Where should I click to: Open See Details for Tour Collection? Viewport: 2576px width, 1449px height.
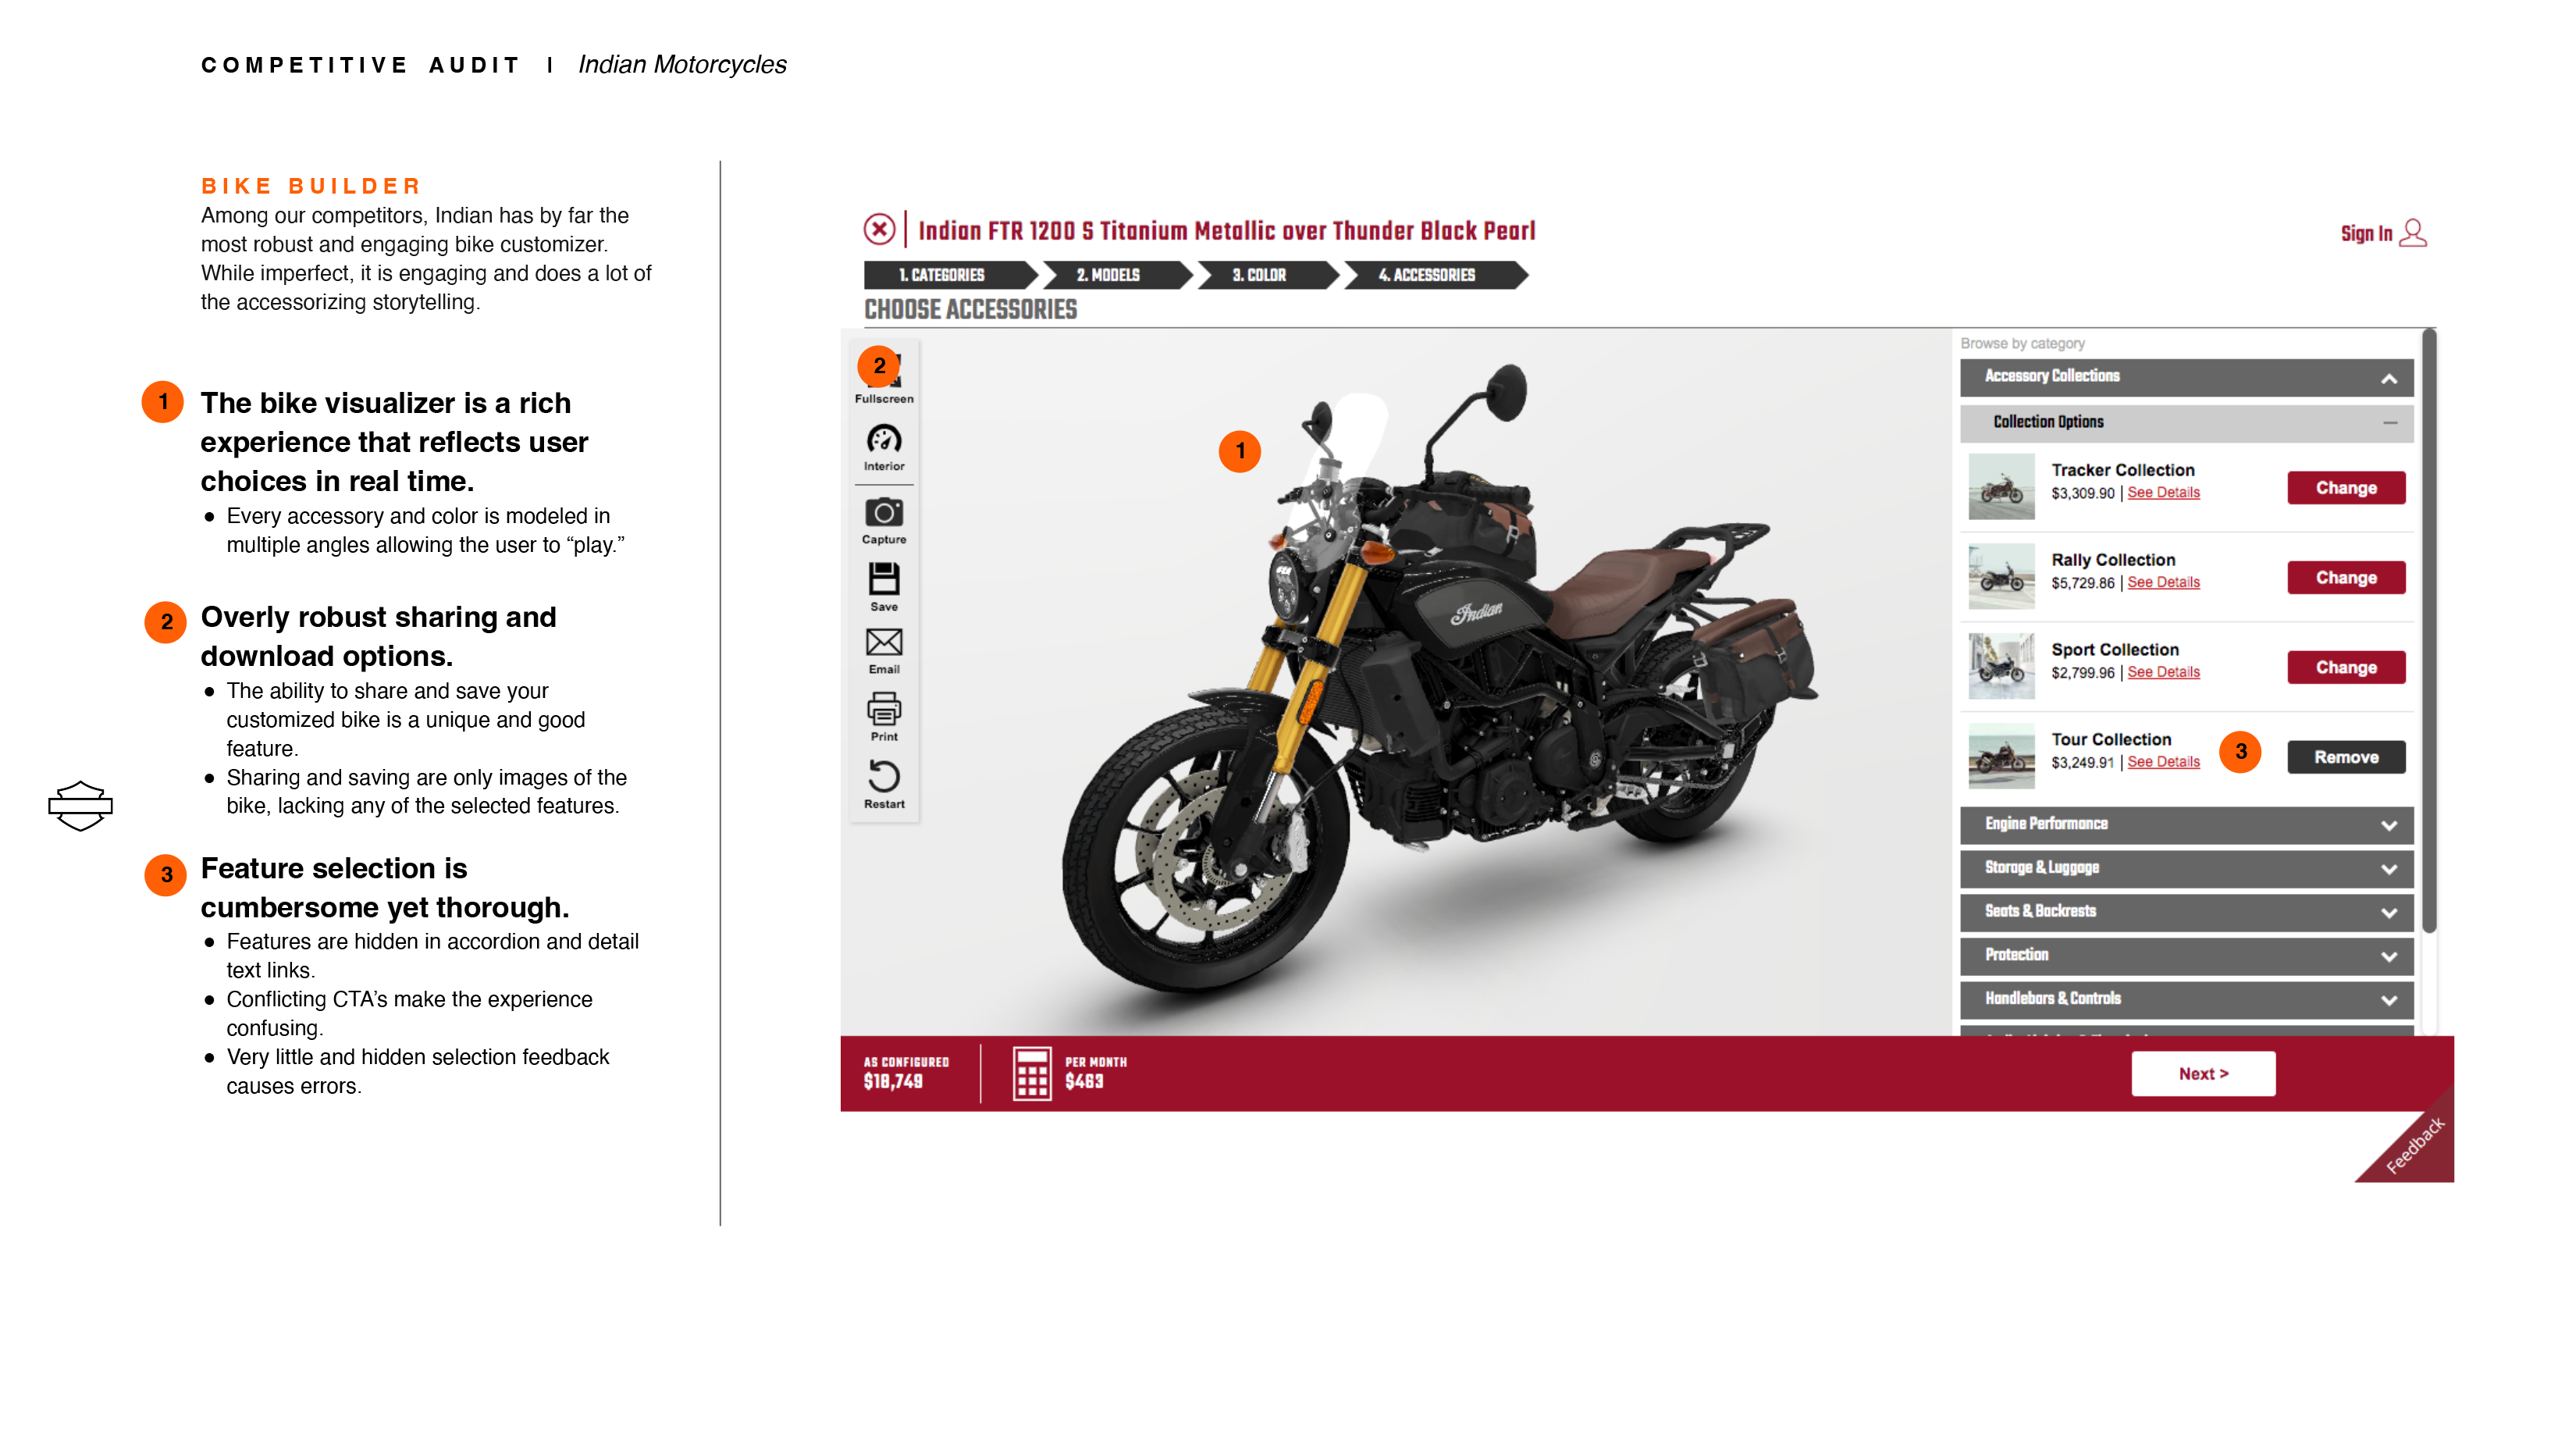click(x=2163, y=762)
